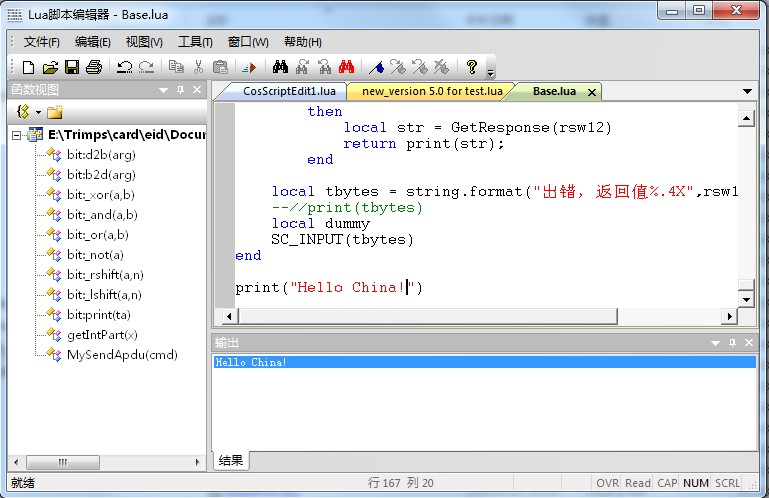Screen dimensions: 769x498
Task: Save the file with floppy disk icon
Action: (72, 67)
